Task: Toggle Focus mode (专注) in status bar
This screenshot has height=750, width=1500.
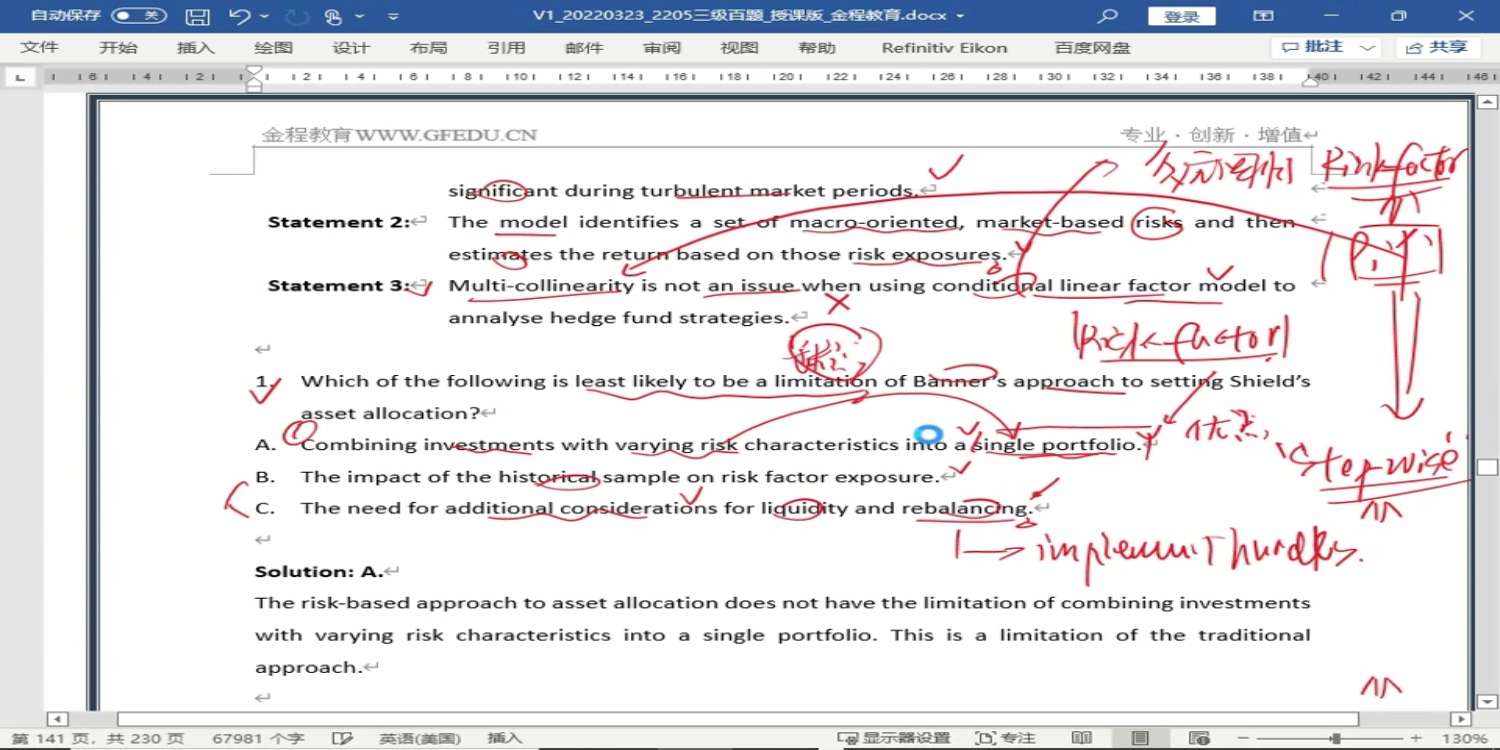Action: 1006,738
